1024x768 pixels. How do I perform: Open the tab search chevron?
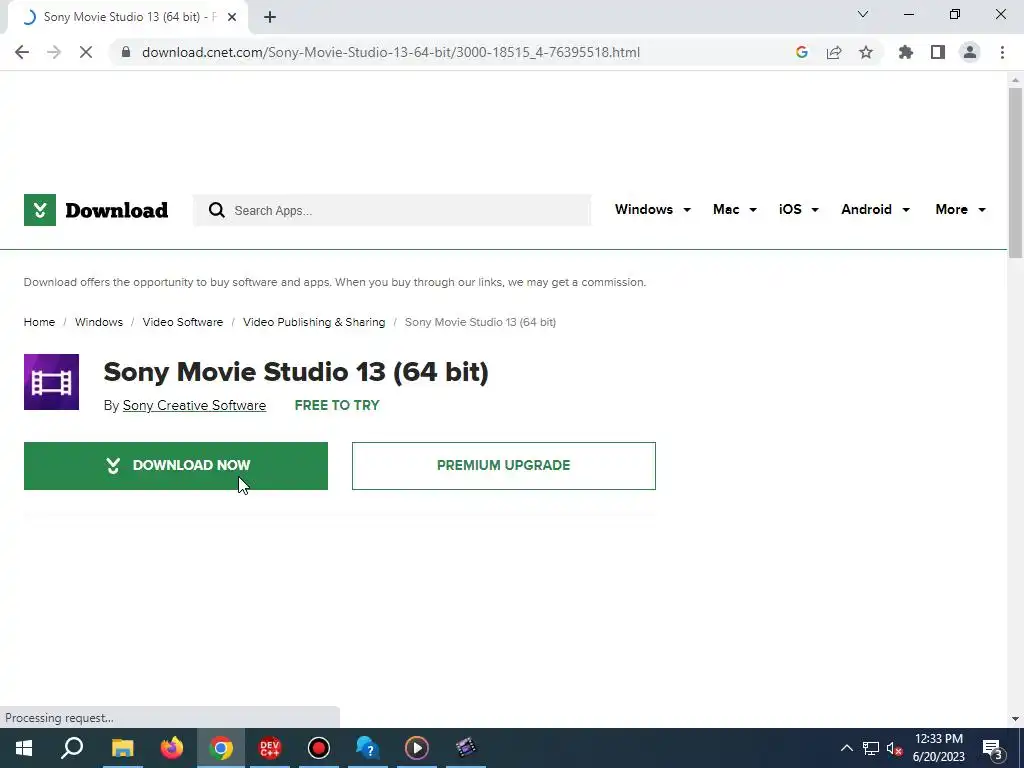863,14
